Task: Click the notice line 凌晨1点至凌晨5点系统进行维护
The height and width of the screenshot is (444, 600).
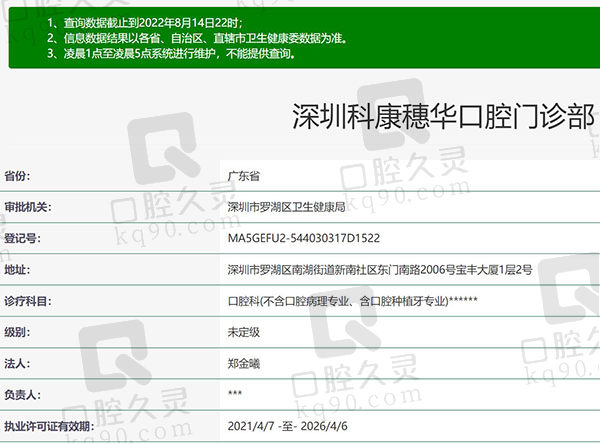Action: coord(171,53)
